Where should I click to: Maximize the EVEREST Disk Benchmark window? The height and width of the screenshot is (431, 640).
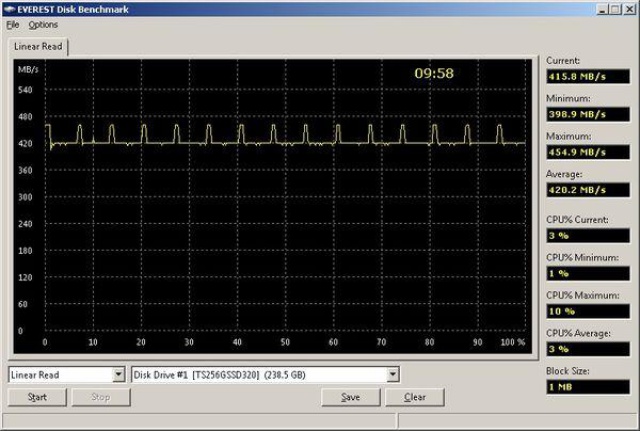click(x=615, y=9)
